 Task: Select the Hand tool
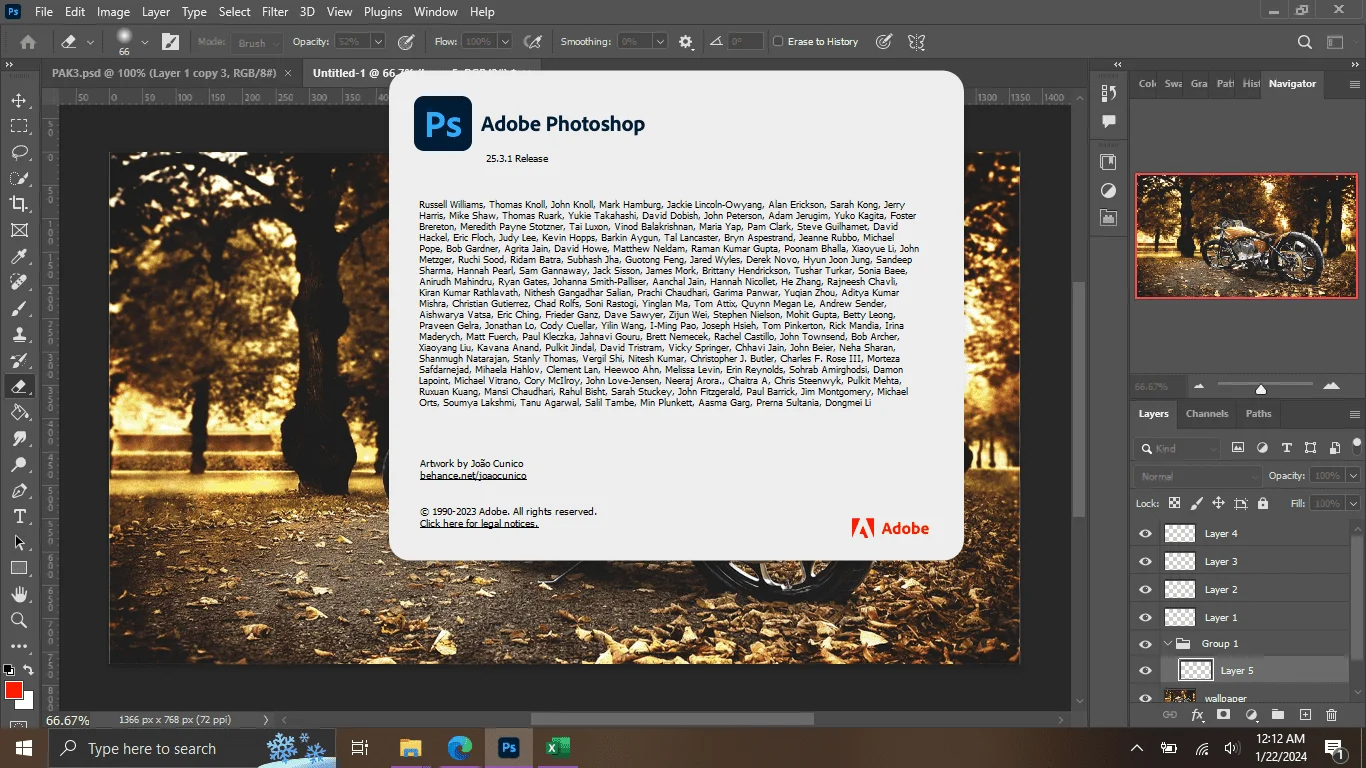tap(19, 595)
